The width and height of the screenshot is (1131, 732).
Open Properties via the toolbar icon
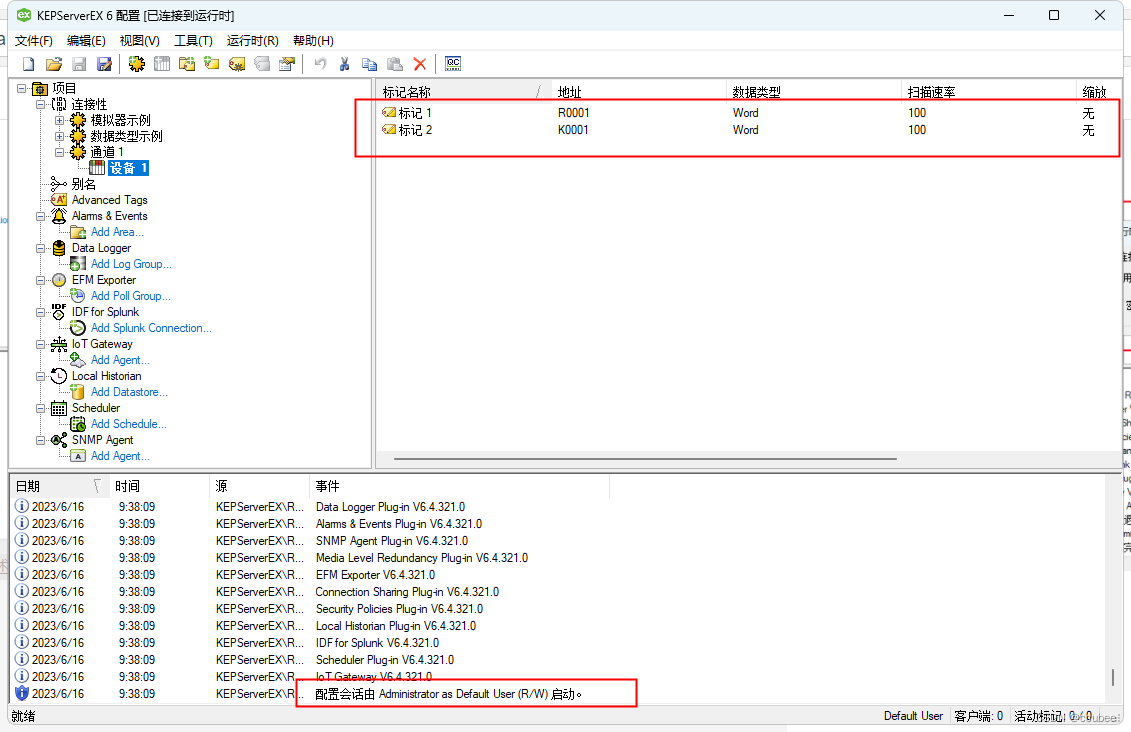(x=287, y=64)
